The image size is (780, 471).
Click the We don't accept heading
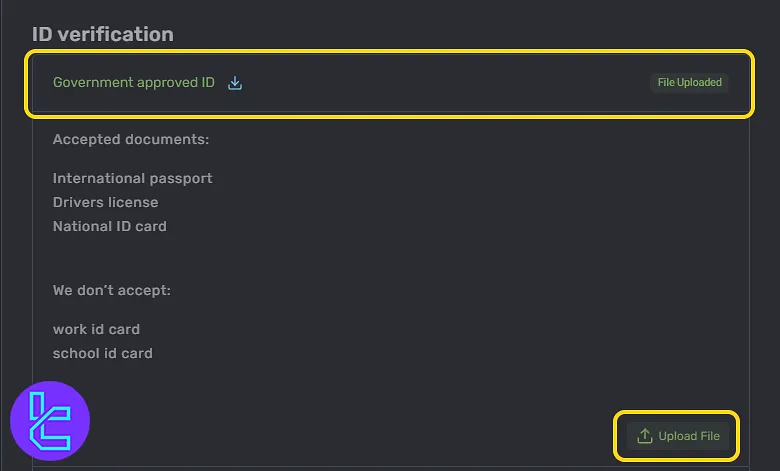pos(111,290)
